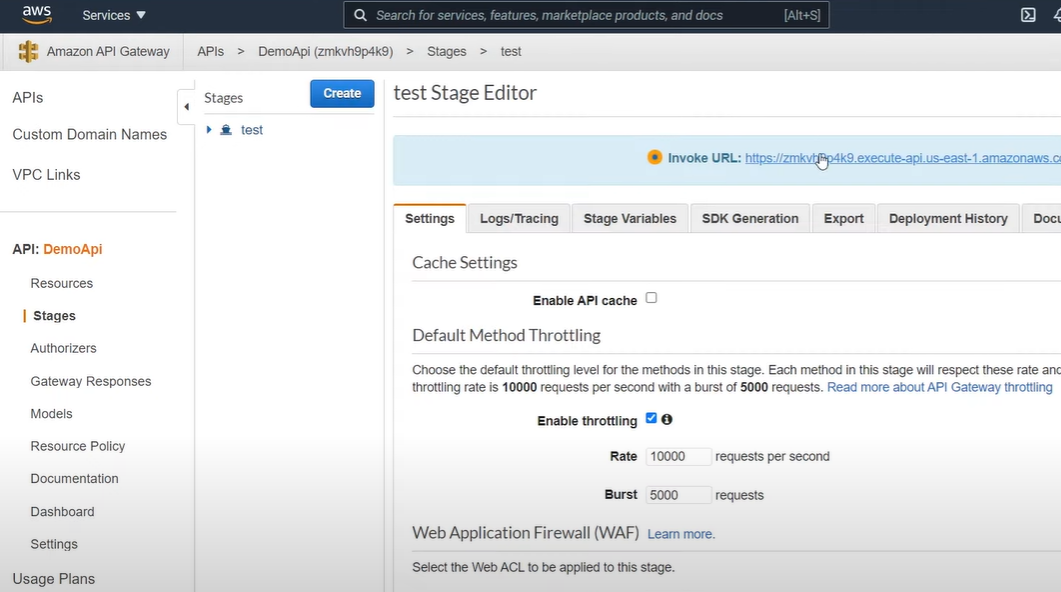Viewport: 1061px width, 592px height.
Task: Go to Amazon API Gateway home
Action: [x=108, y=51]
